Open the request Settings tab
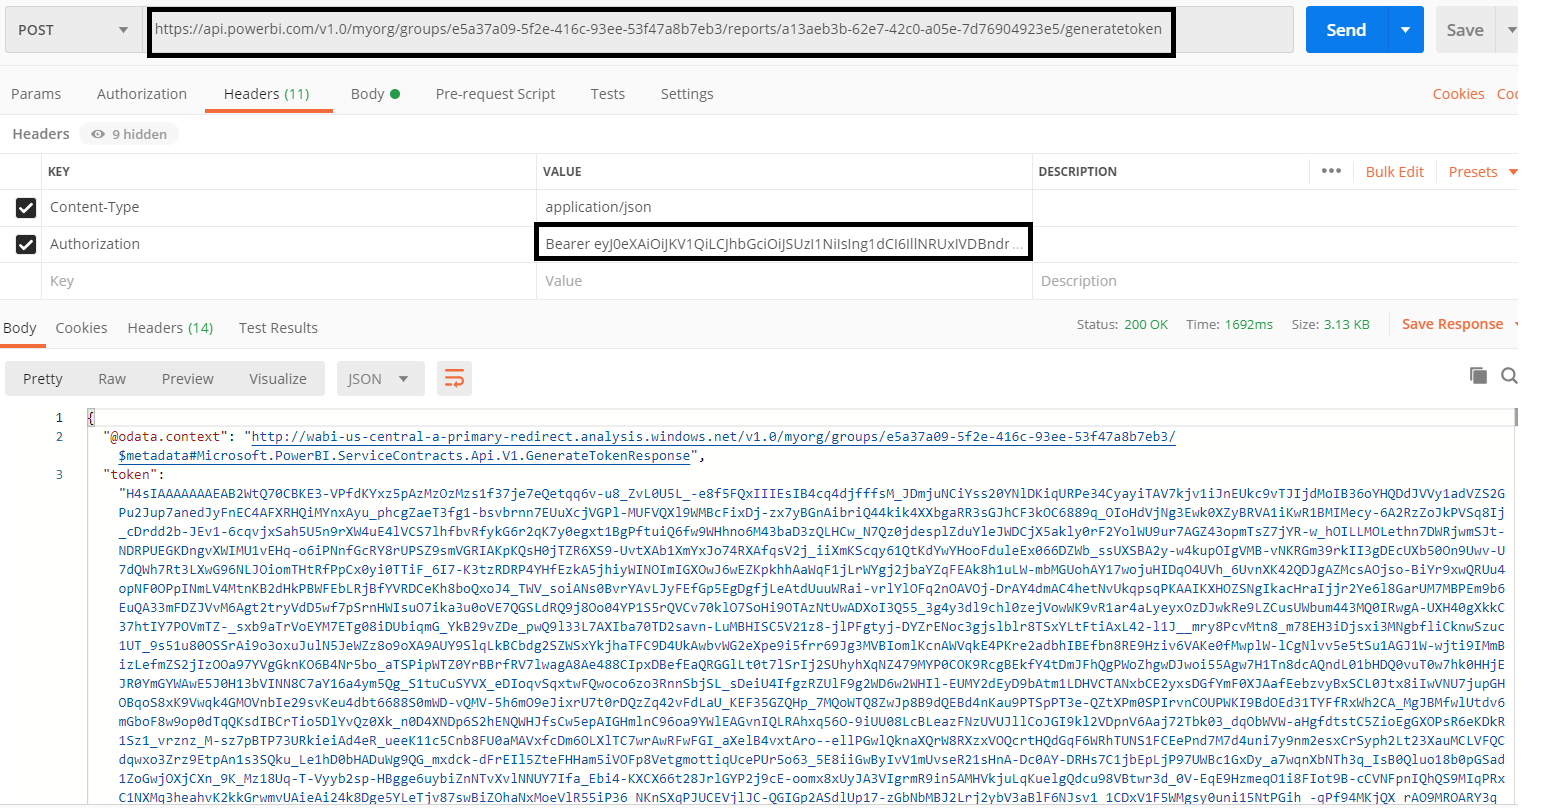 (687, 94)
